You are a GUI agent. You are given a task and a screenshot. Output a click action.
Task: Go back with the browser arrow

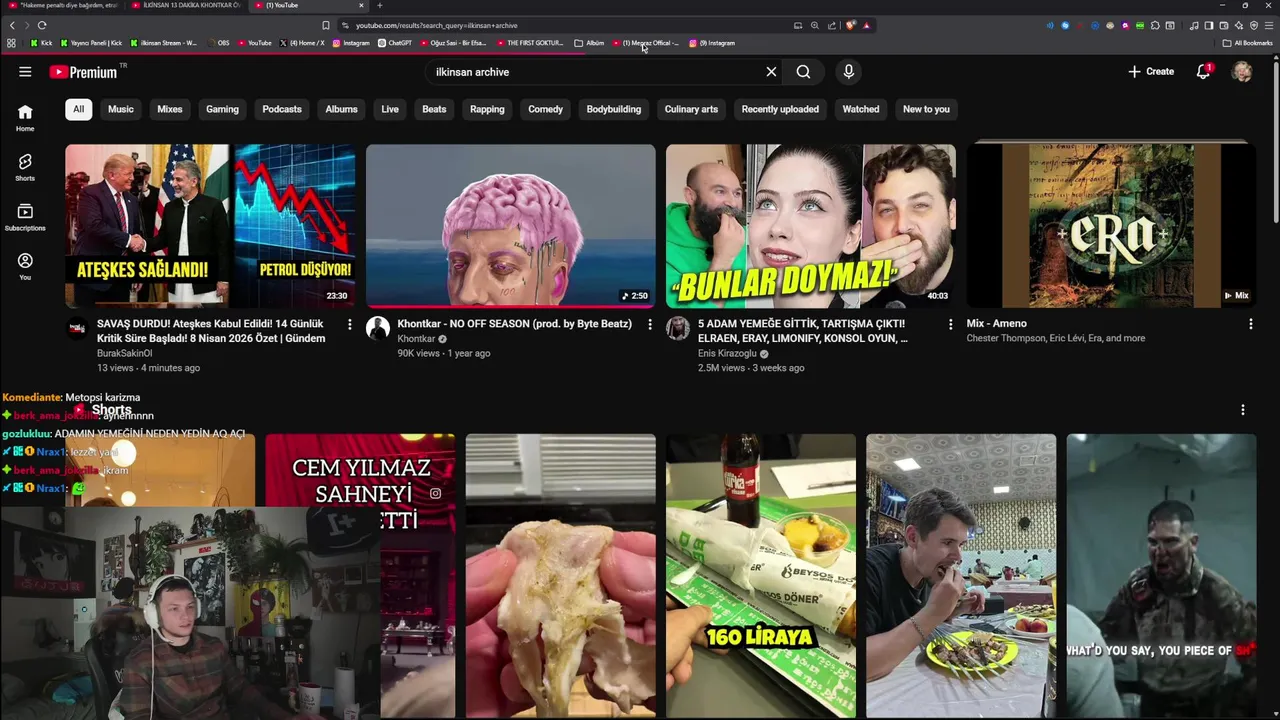pos(12,25)
